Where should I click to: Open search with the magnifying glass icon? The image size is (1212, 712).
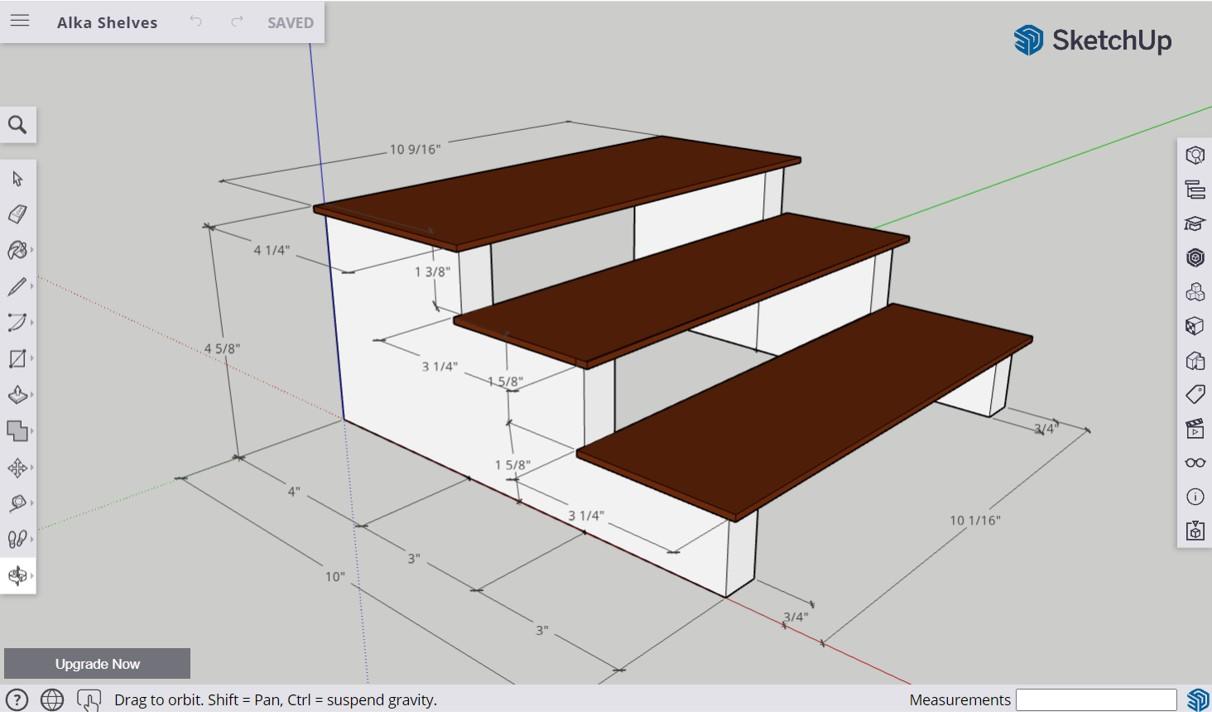pyautogui.click(x=16, y=124)
